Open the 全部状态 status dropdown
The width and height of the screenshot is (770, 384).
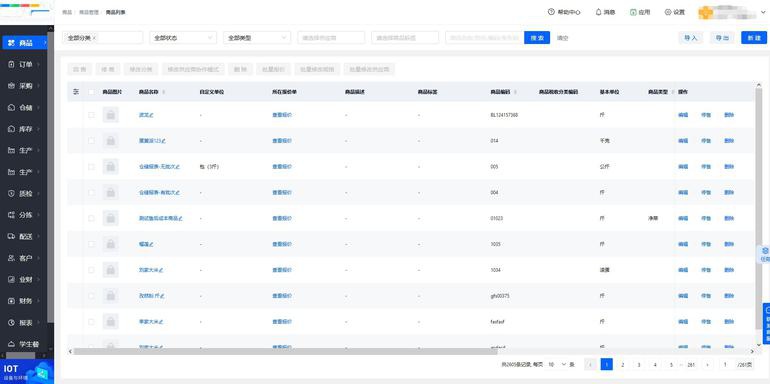coord(183,38)
